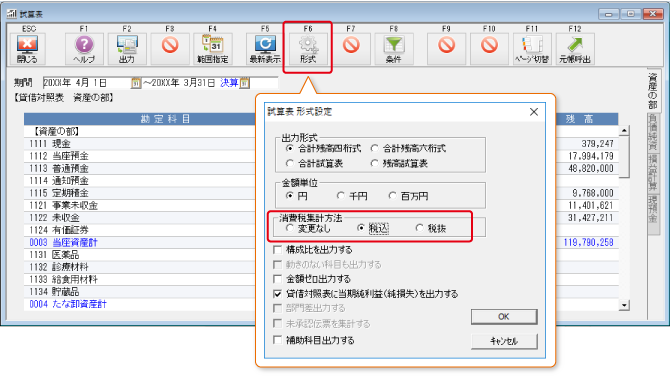671x376 pixels.
Task: Enable the 構成比を出力する checkbox
Action: pos(278,249)
